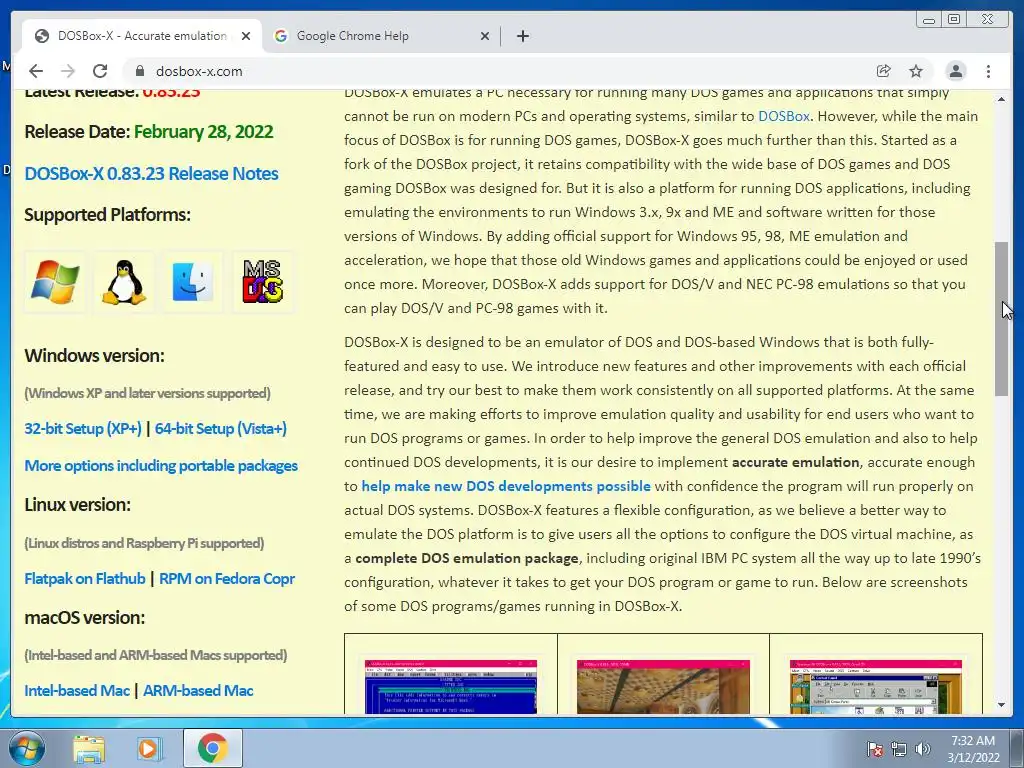The image size is (1024, 768).
Task: Share this page via share icon
Action: click(883, 71)
